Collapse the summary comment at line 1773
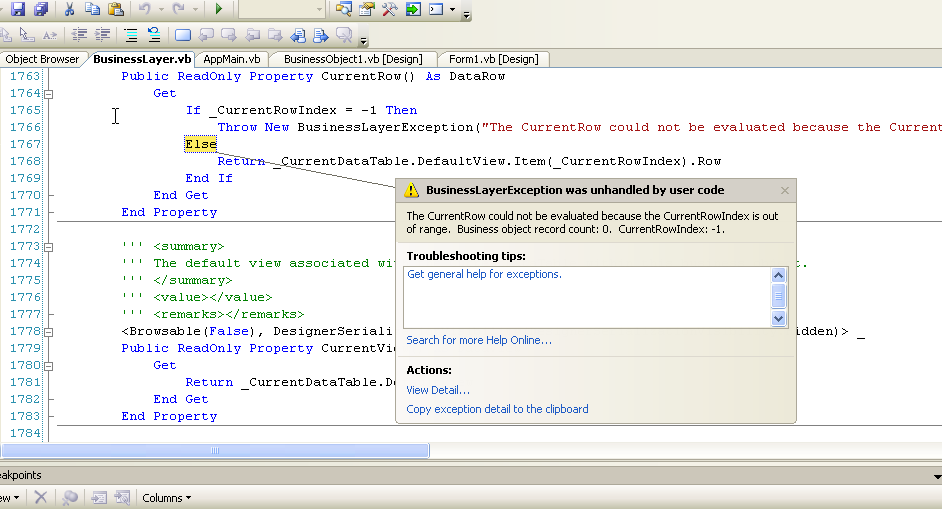 pos(48,246)
